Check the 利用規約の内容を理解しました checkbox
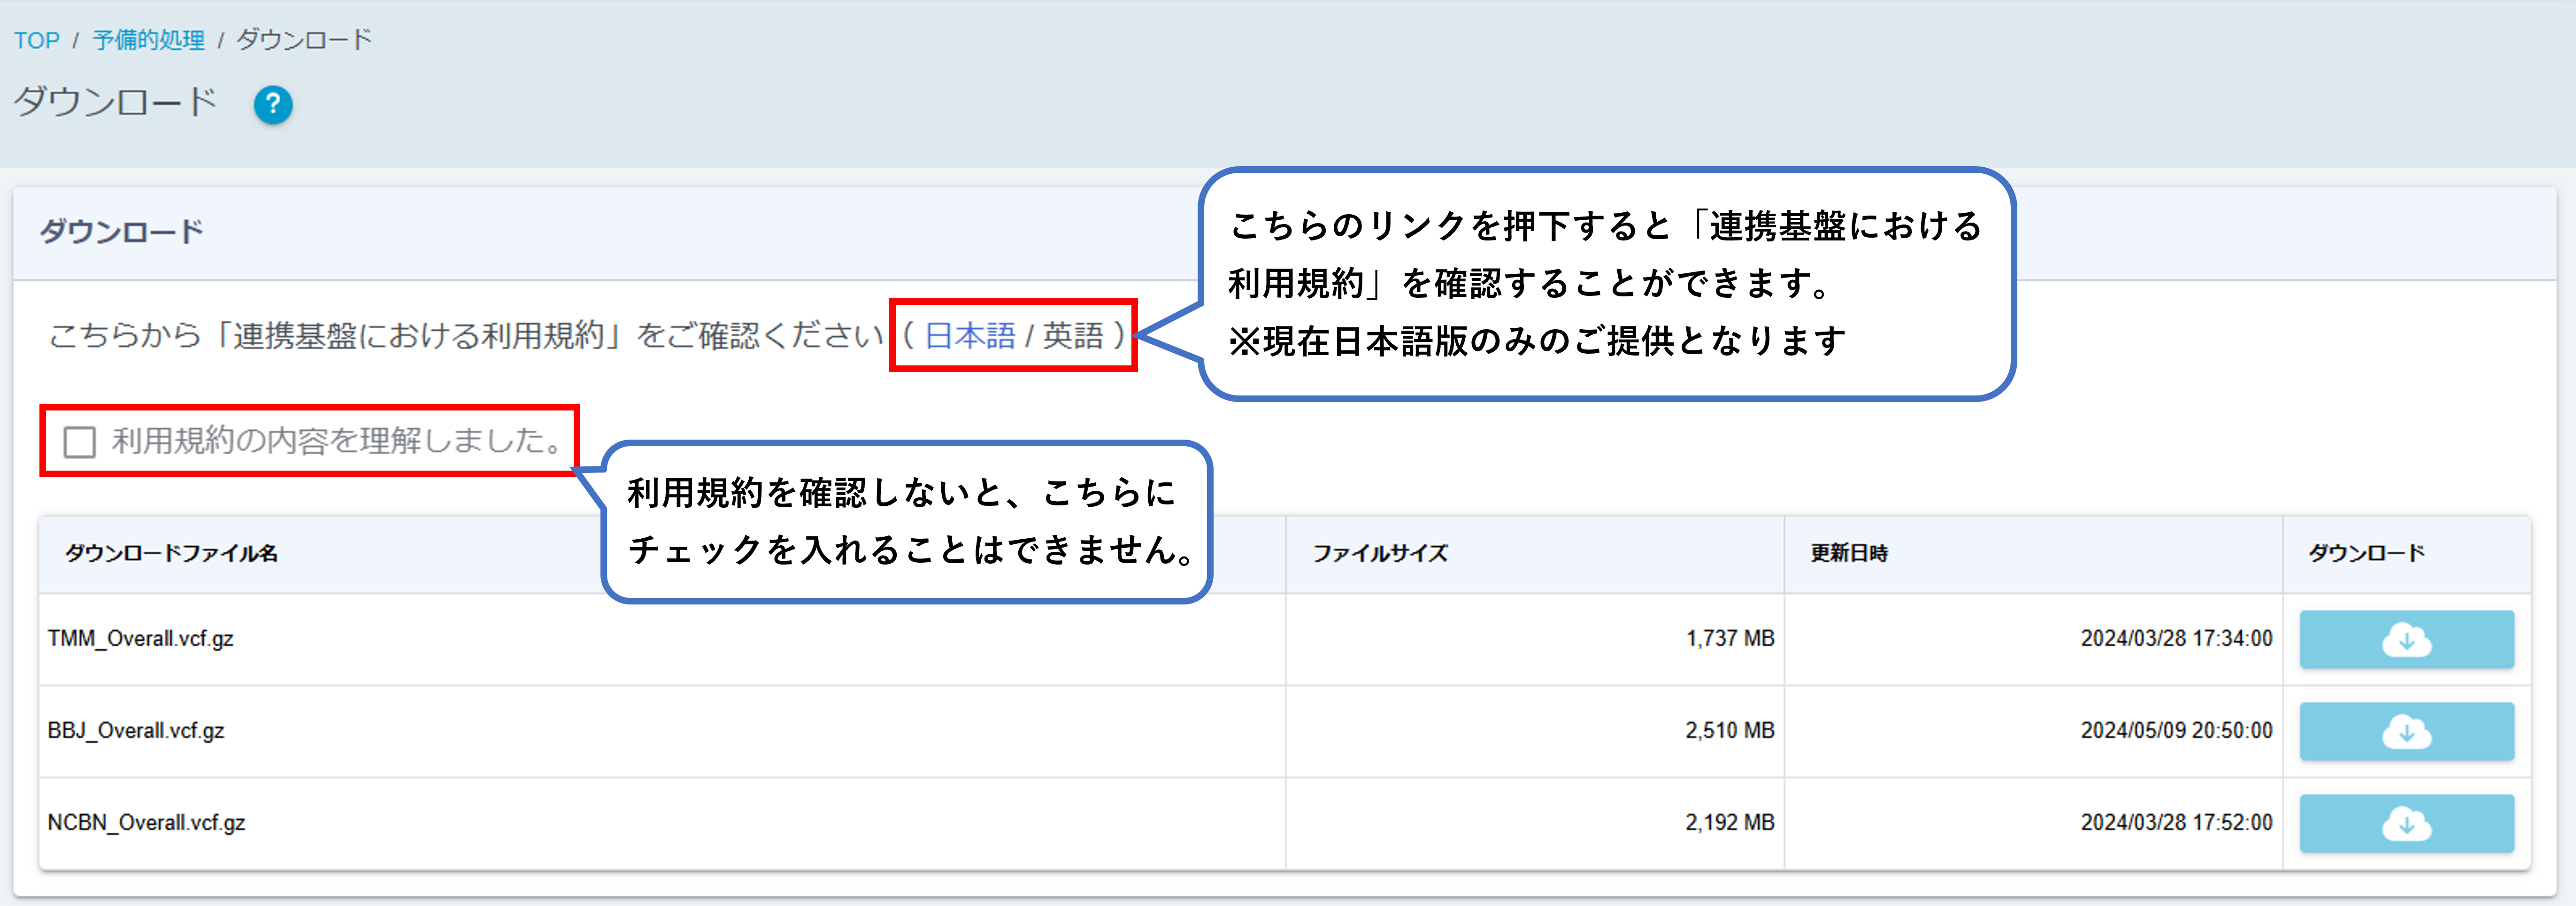The image size is (2576, 906). (79, 441)
